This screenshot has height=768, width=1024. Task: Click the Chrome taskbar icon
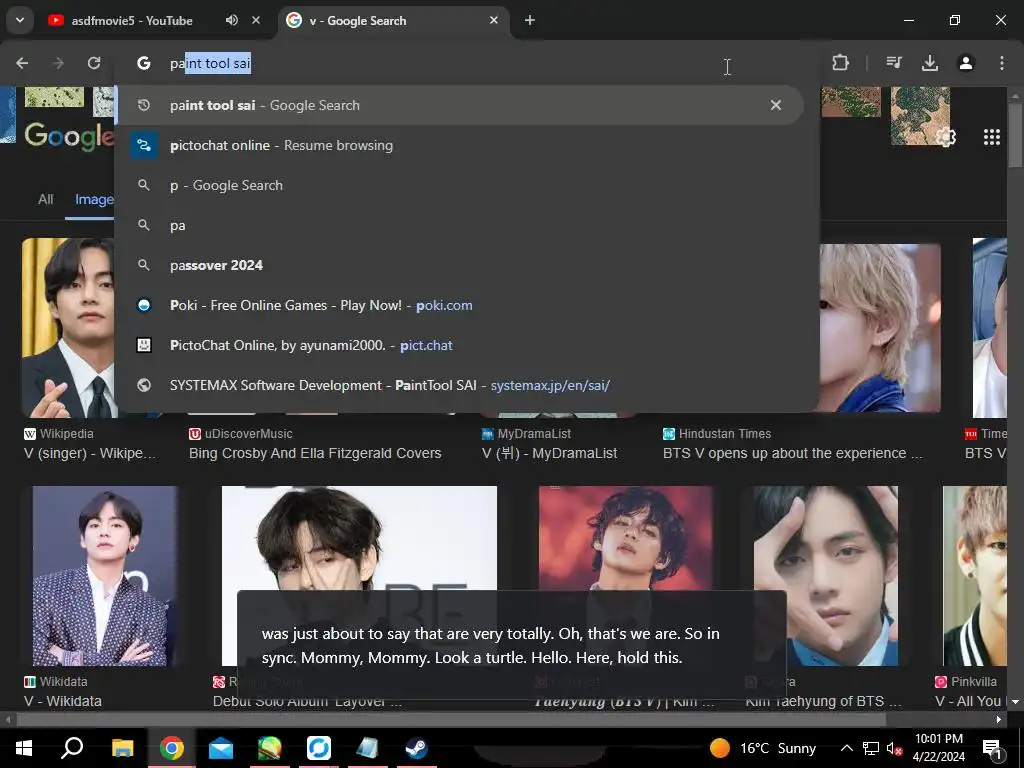point(172,748)
